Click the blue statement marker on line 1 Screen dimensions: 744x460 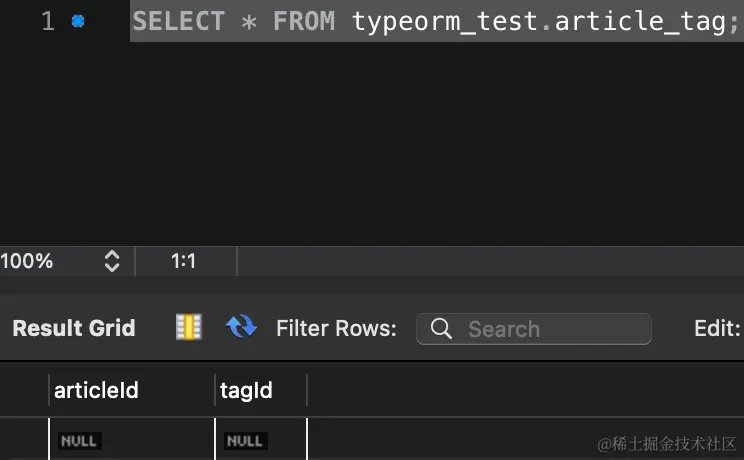pyautogui.click(x=79, y=21)
